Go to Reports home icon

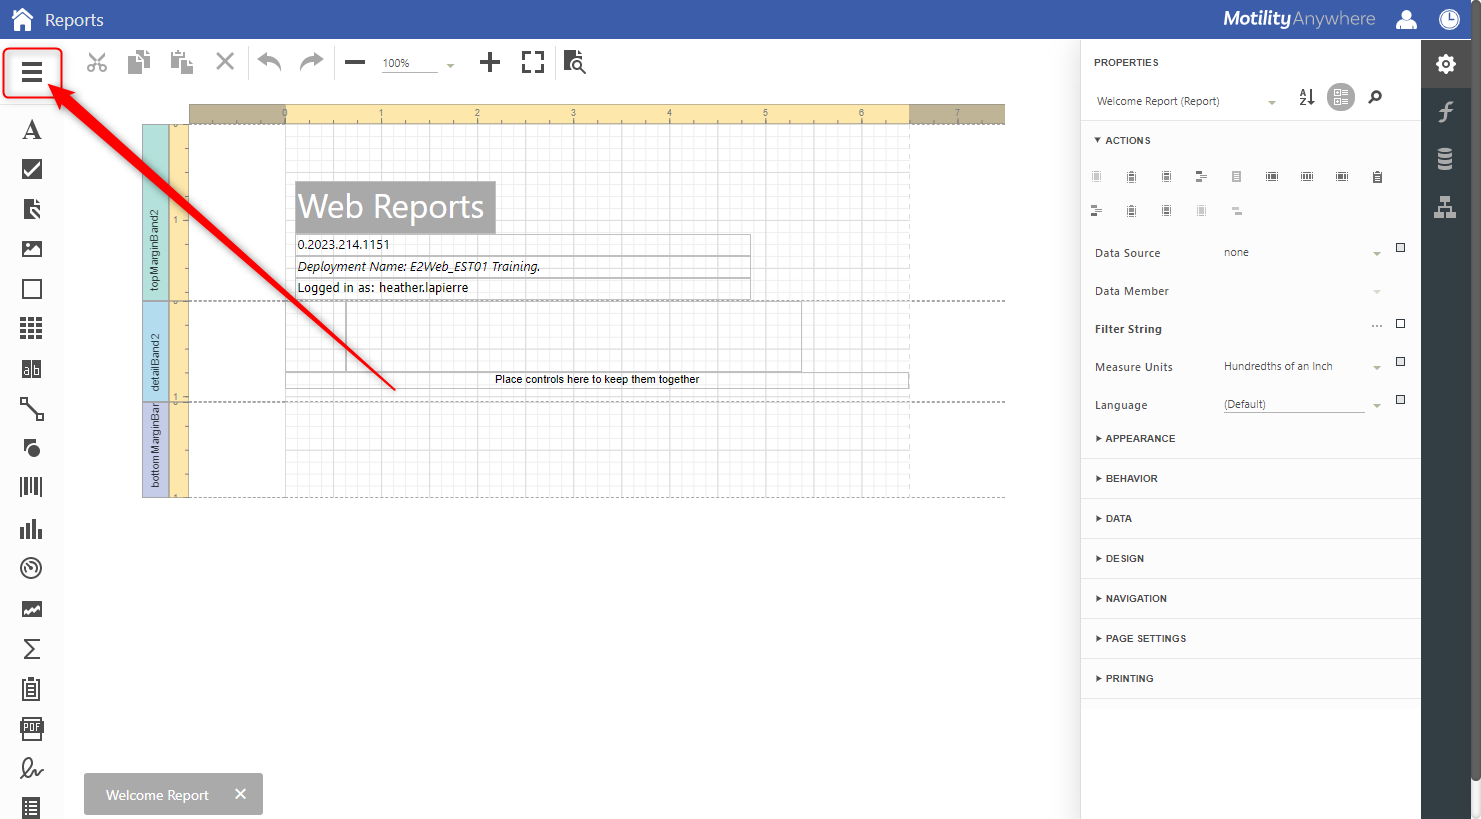(x=22, y=19)
